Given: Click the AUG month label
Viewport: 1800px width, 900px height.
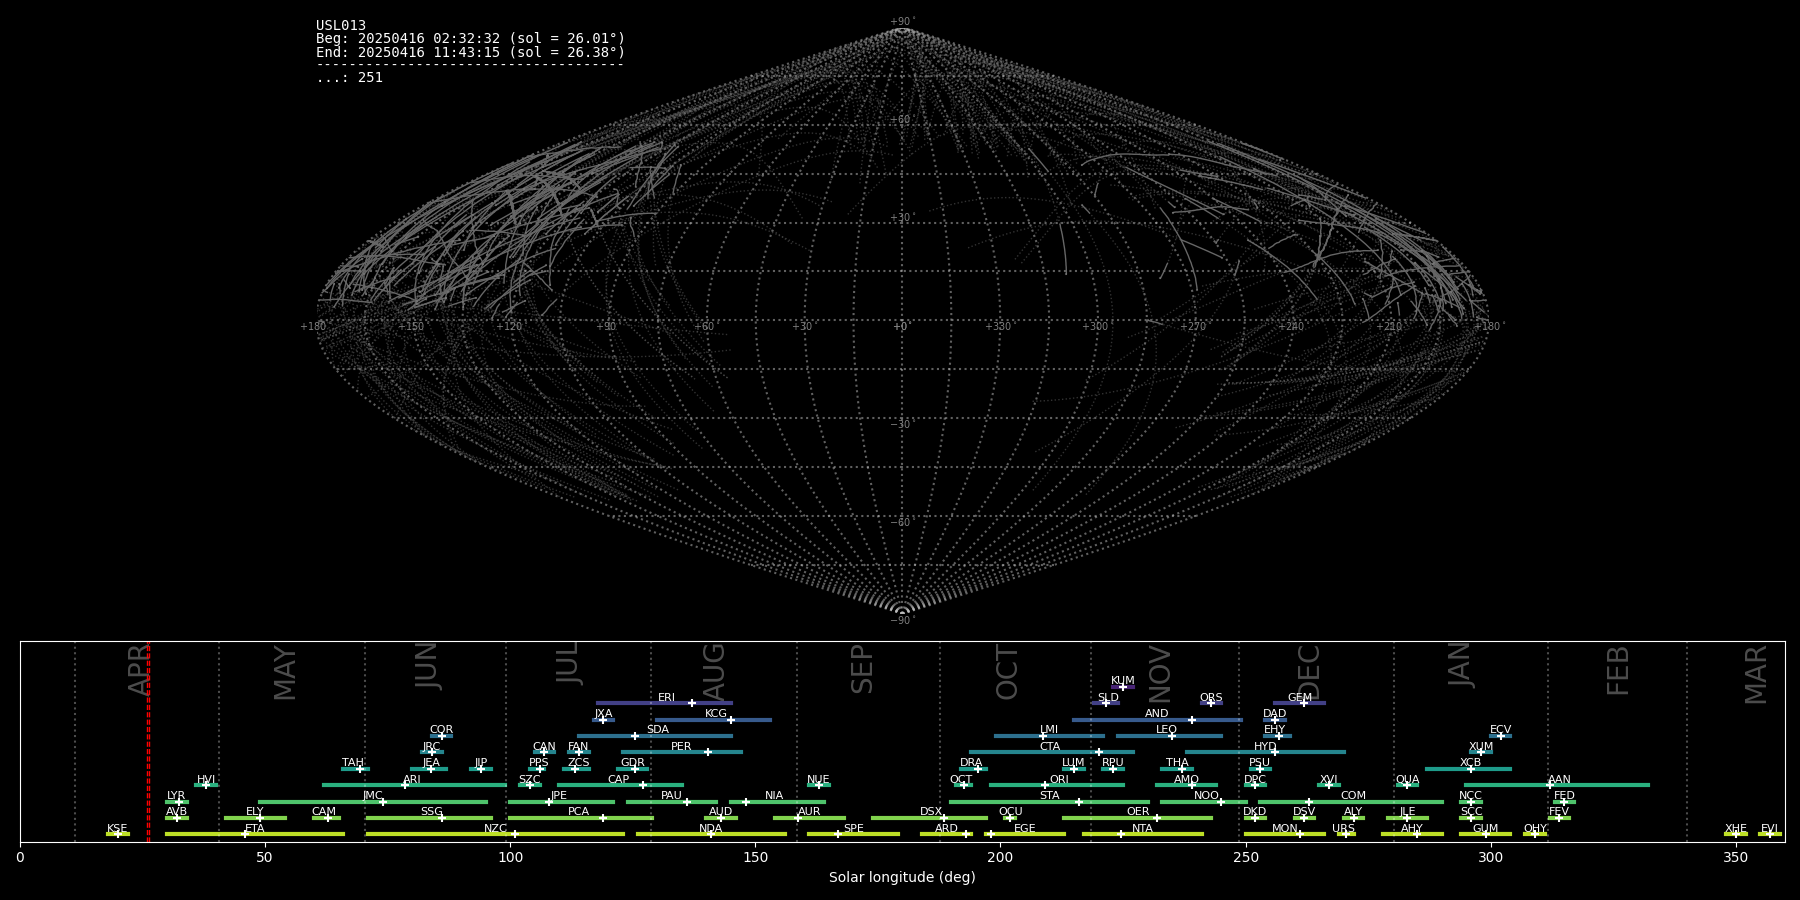Looking at the screenshot, I should (x=714, y=672).
